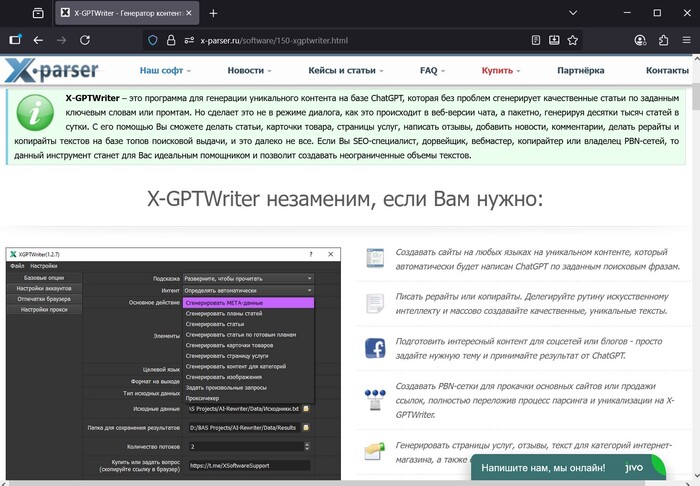Image resolution: width=700 pixels, height=486 pixels.
Task: Click the rewrite document feature icon
Action: pos(375,303)
